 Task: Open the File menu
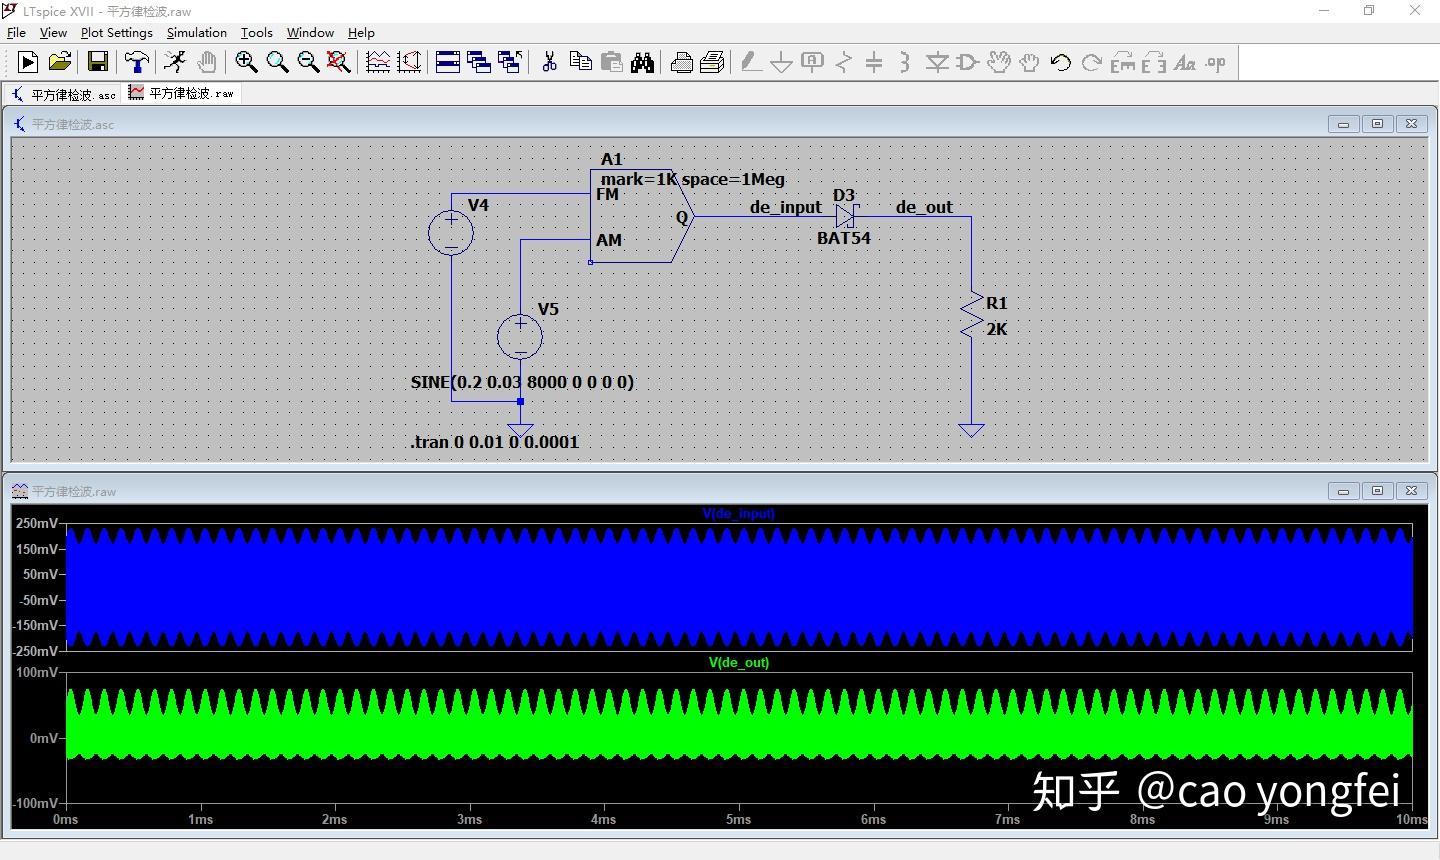(x=16, y=32)
